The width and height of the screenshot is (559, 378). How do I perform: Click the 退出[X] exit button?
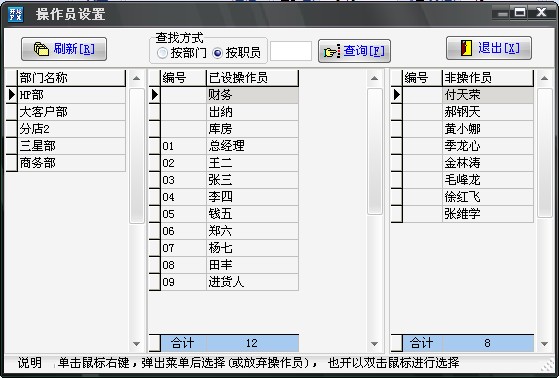pyautogui.click(x=489, y=48)
